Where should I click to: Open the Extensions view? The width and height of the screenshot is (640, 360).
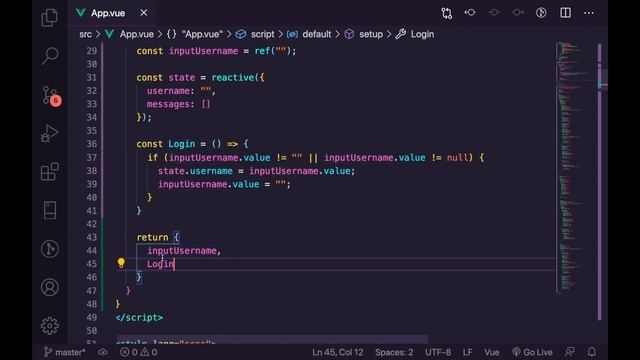click(50, 172)
